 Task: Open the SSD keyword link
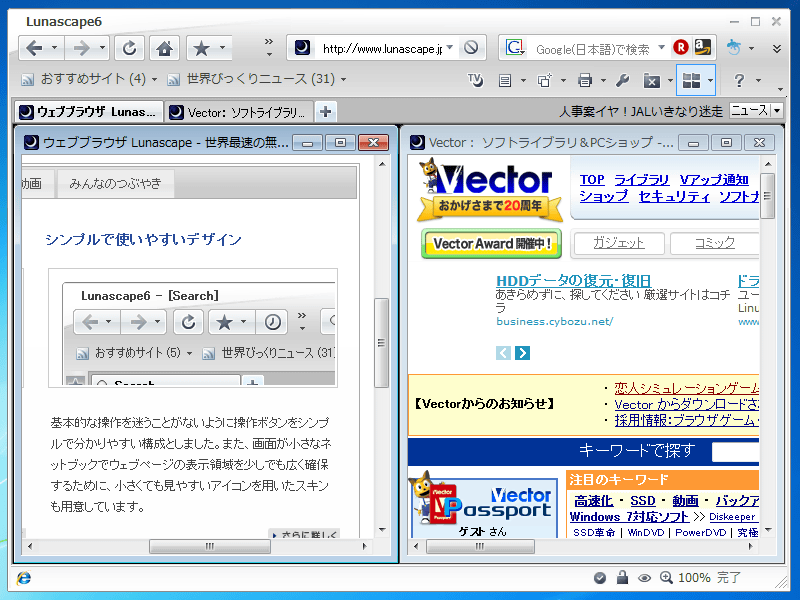pyautogui.click(x=642, y=501)
